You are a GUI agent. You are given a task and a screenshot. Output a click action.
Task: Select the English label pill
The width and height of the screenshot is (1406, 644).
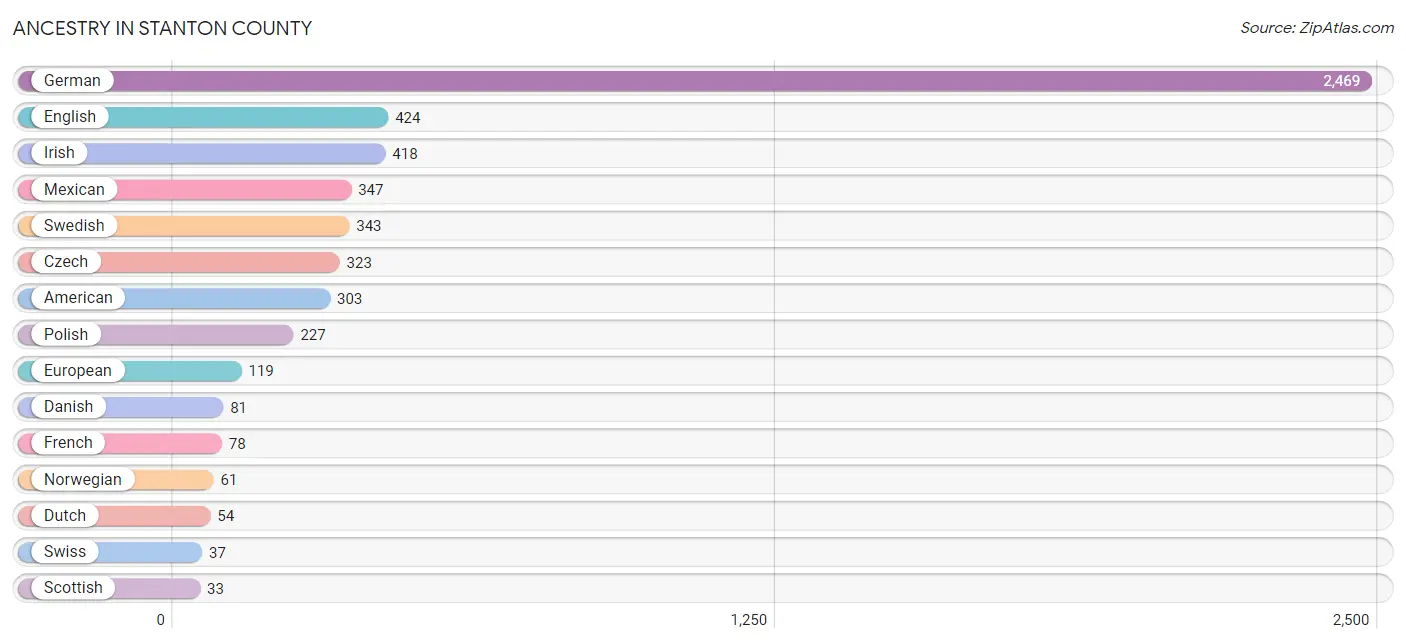(70, 117)
